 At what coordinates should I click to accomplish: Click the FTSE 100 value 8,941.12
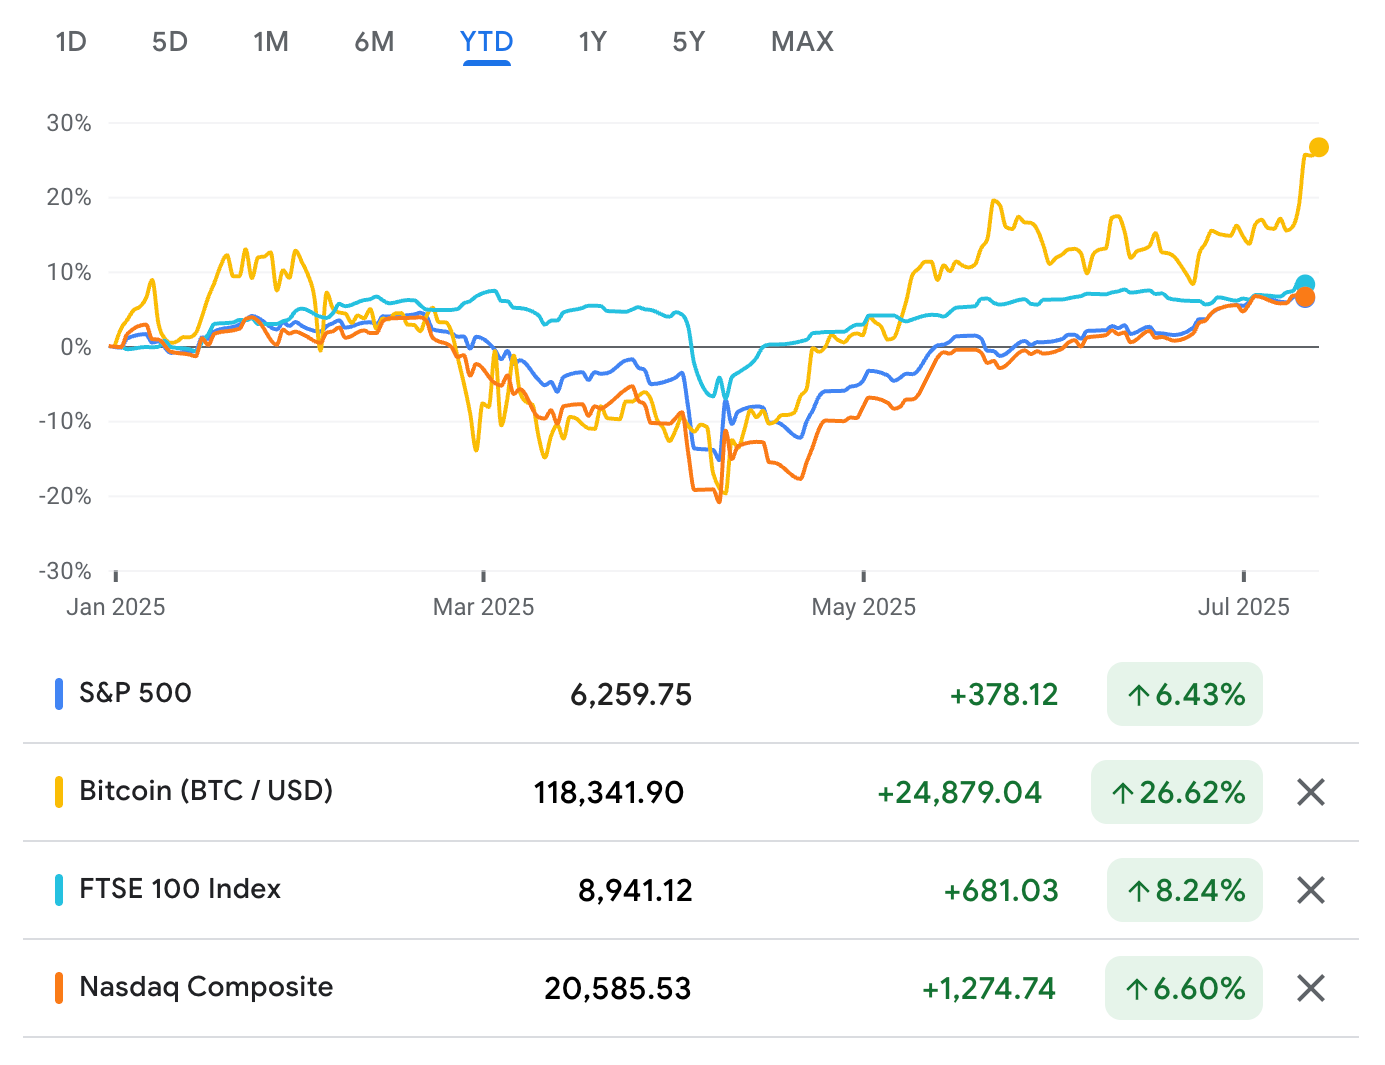click(x=635, y=891)
